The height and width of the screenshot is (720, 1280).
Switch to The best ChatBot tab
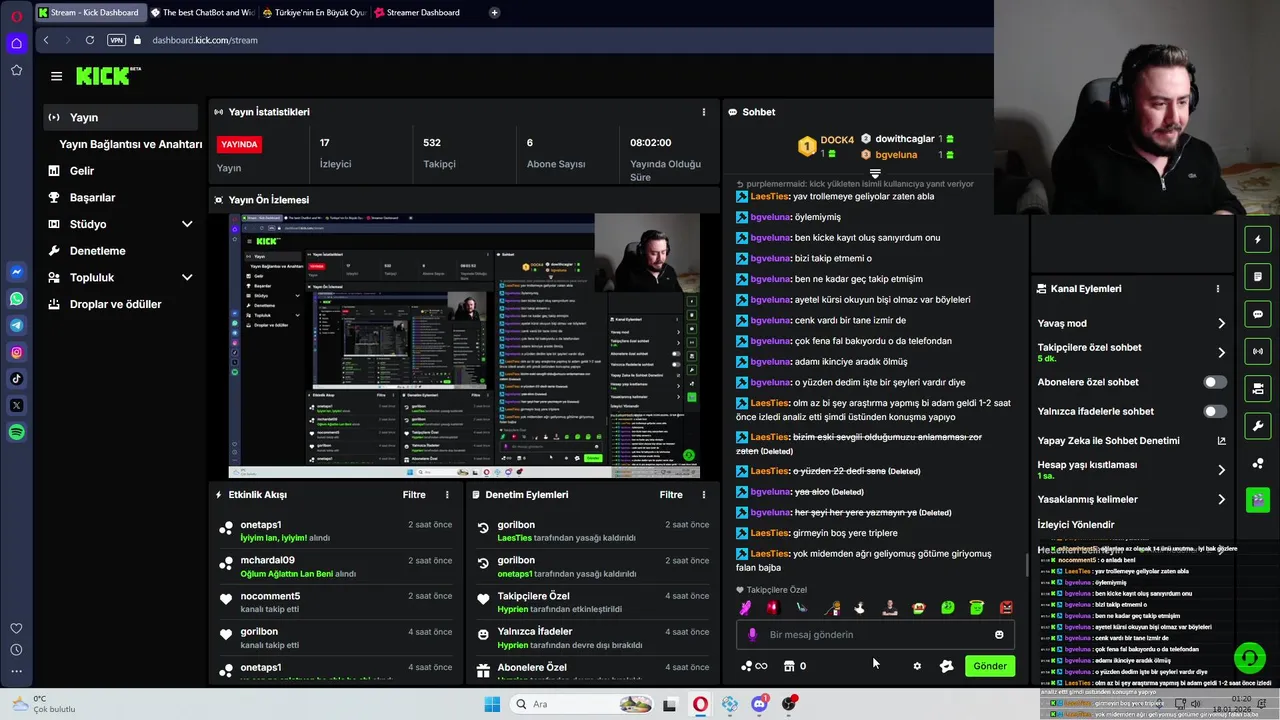[x=203, y=12]
